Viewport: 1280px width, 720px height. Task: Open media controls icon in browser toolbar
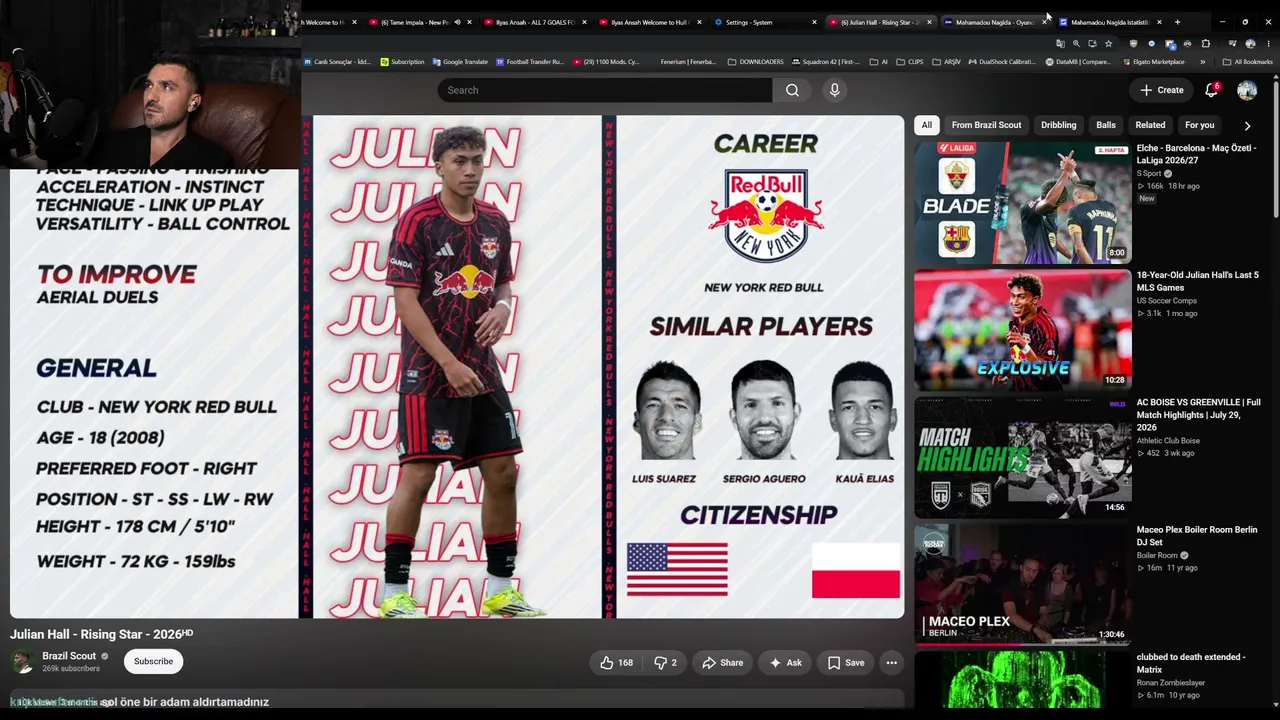click(1232, 44)
